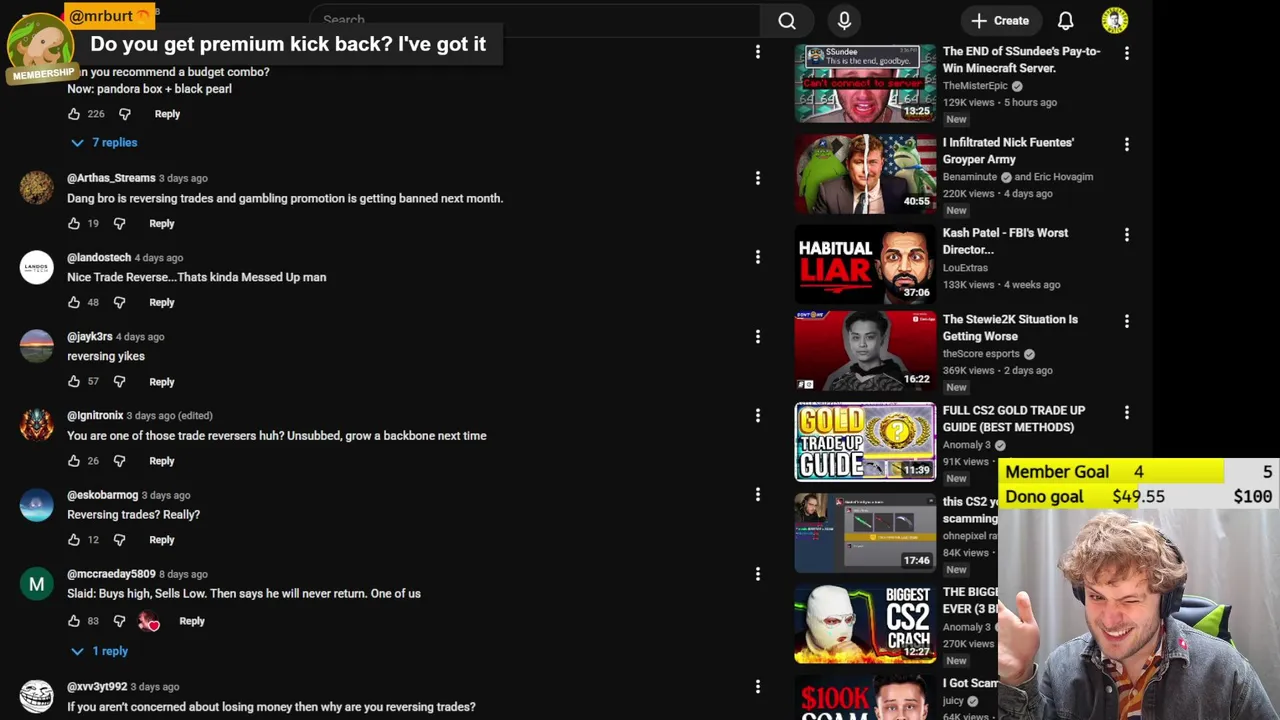Screen dimensions: 1280x720
Task: Open account avatar menu
Action: (x=1115, y=20)
